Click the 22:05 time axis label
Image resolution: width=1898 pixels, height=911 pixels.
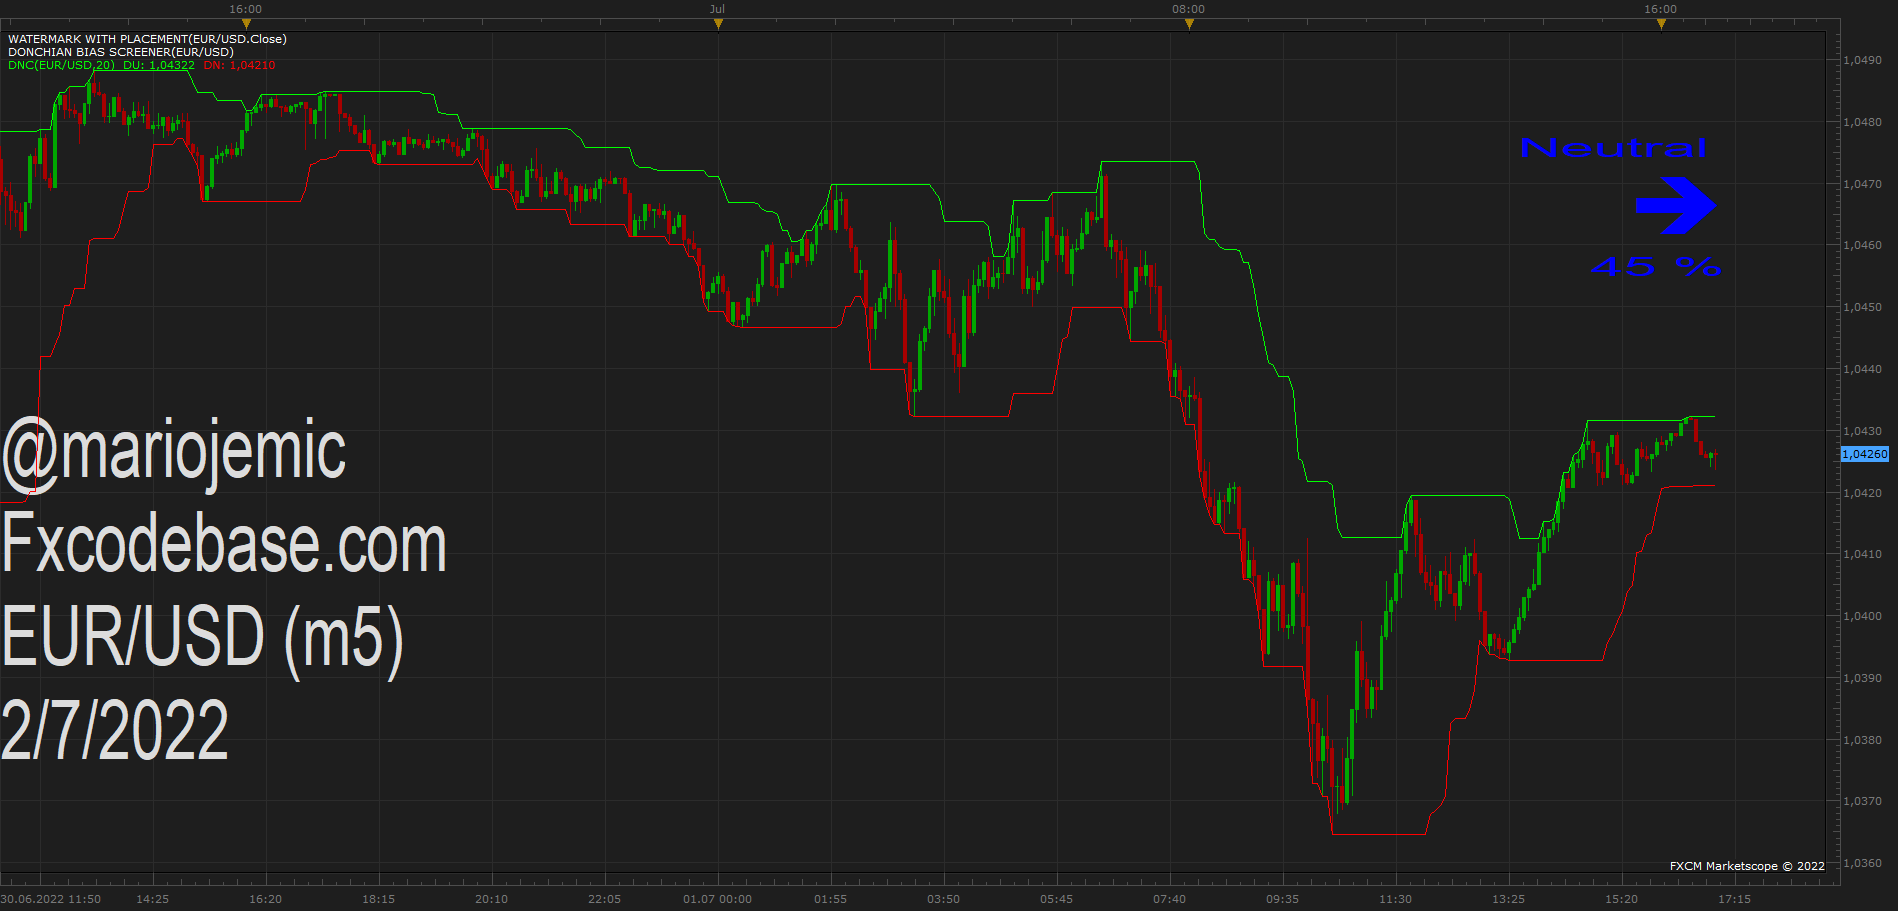pyautogui.click(x=604, y=899)
